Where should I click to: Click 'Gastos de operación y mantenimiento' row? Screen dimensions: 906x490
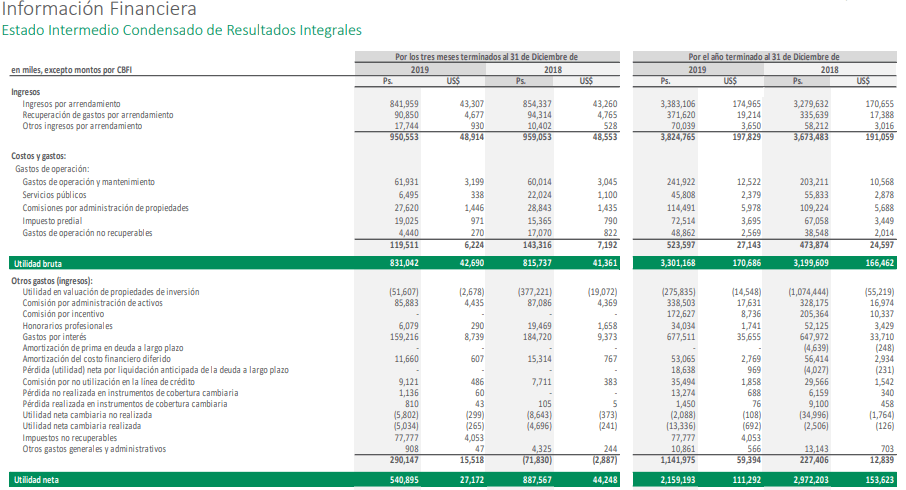point(88,182)
